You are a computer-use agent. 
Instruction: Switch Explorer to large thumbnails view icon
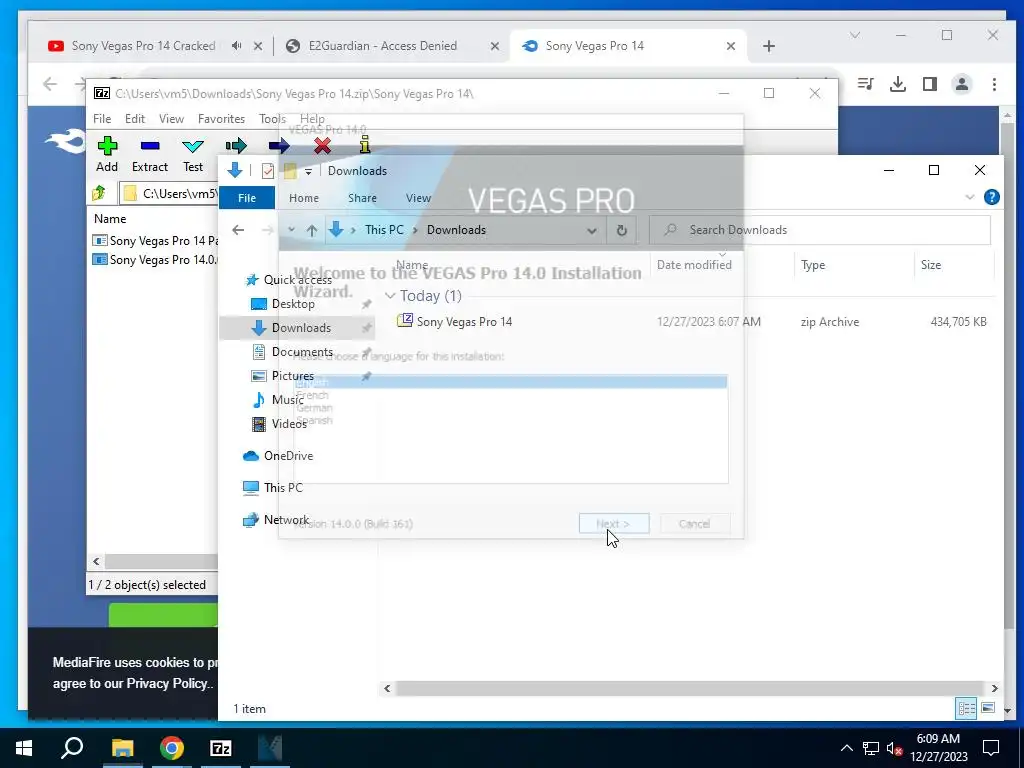(988, 708)
